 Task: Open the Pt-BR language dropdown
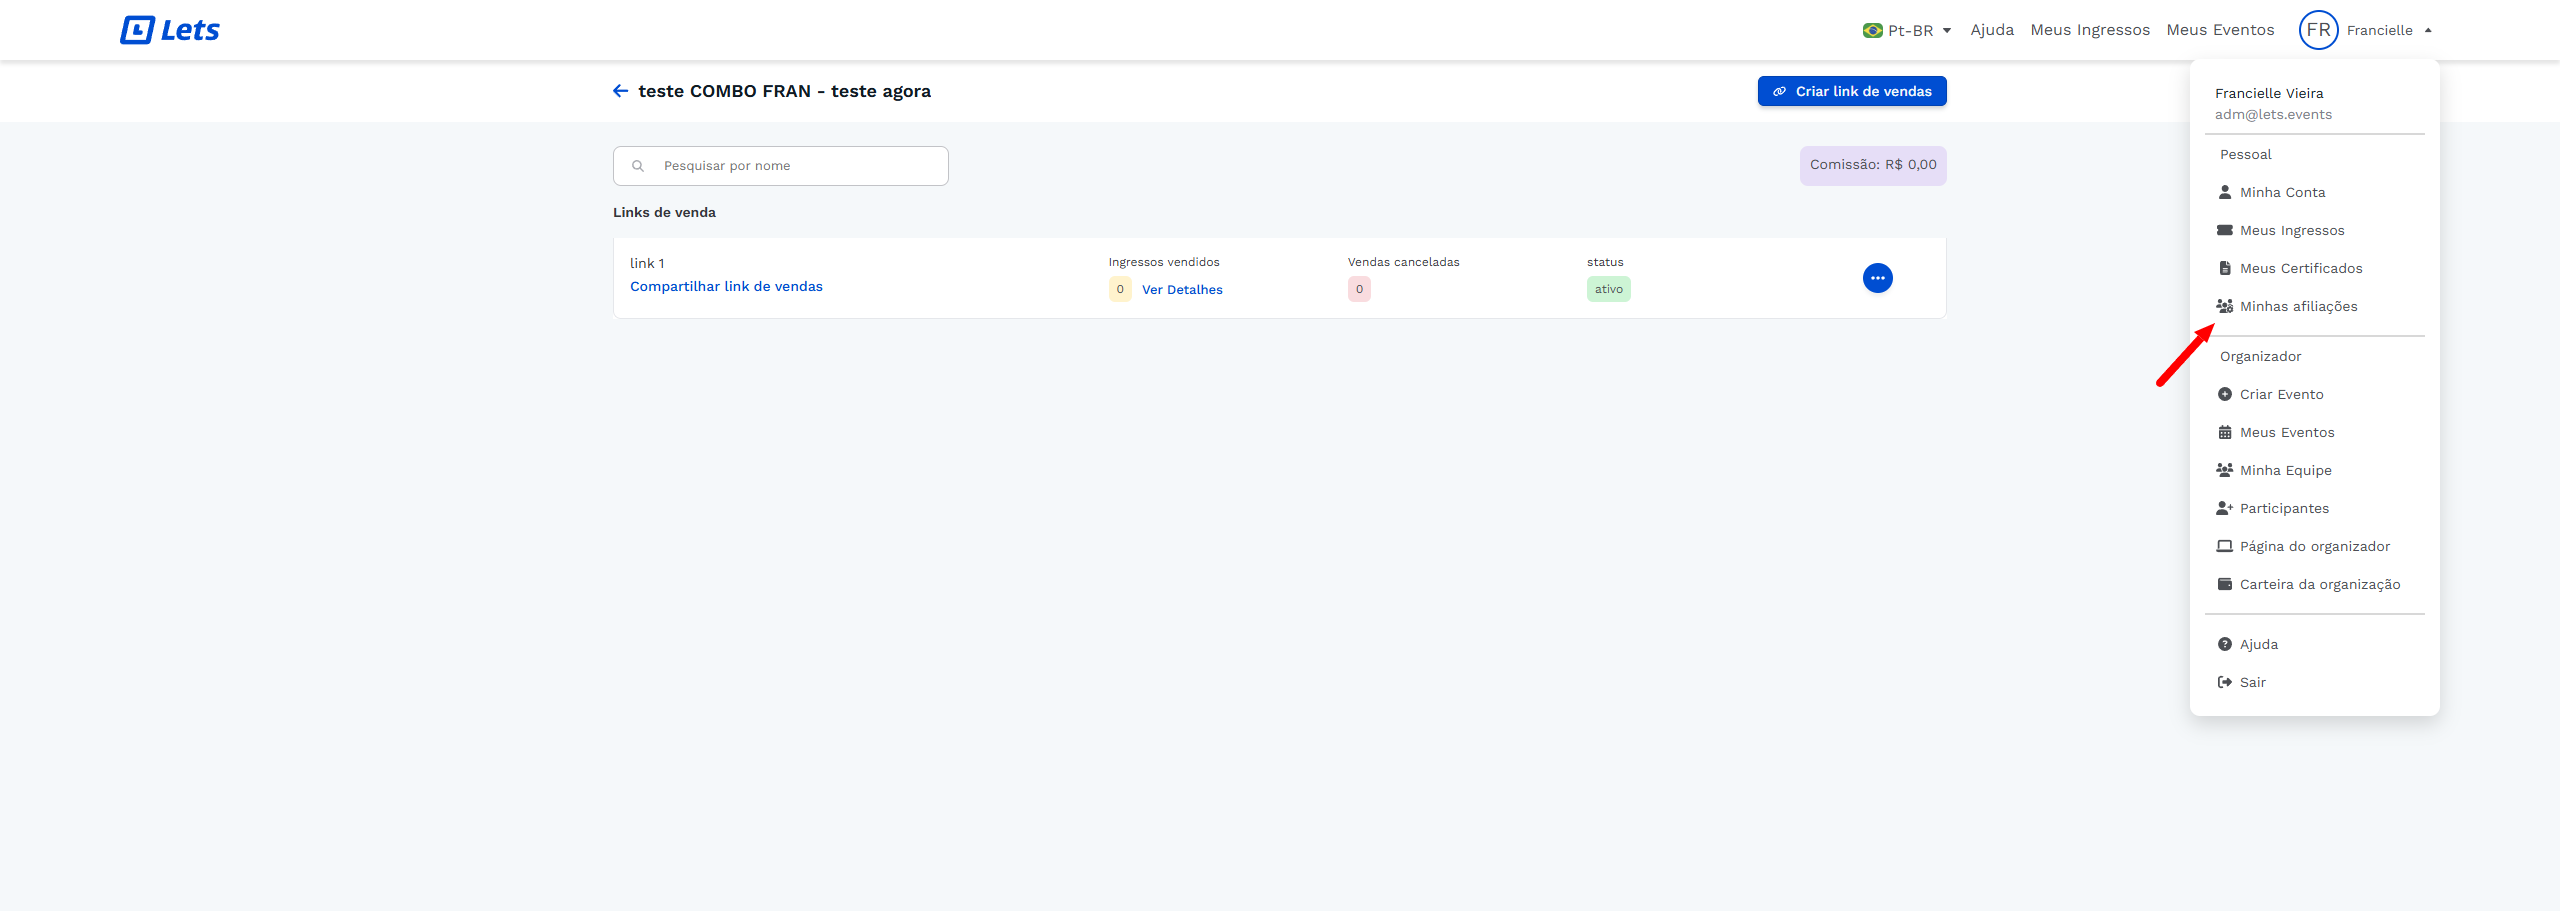pos(1907,30)
